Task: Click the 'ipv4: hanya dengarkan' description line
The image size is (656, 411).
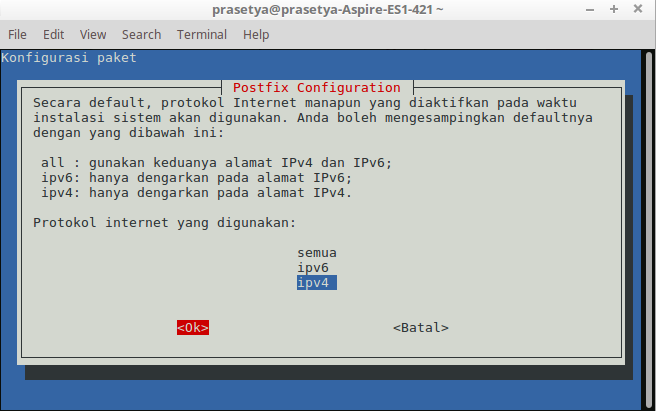Action: pyautogui.click(x=196, y=193)
